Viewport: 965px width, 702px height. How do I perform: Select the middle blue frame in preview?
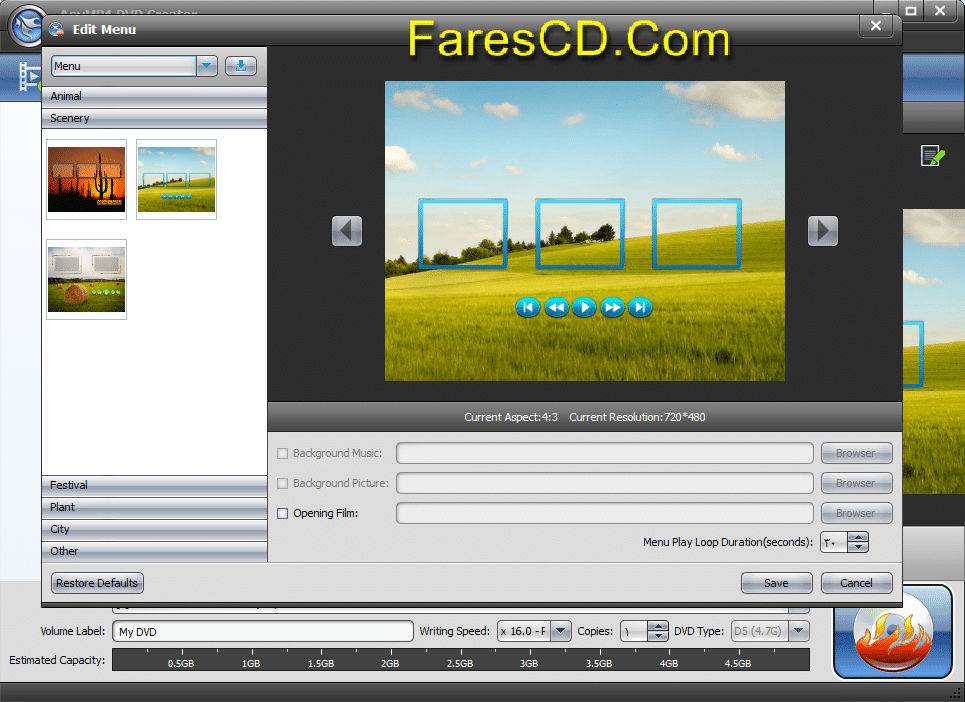pyautogui.click(x=580, y=233)
